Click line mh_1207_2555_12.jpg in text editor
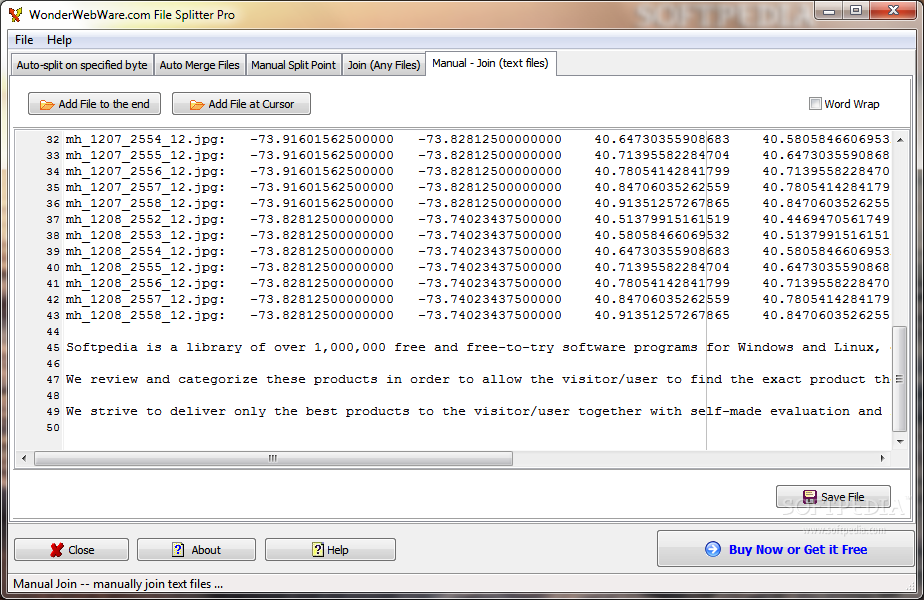This screenshot has height=600, width=924. click(477, 156)
